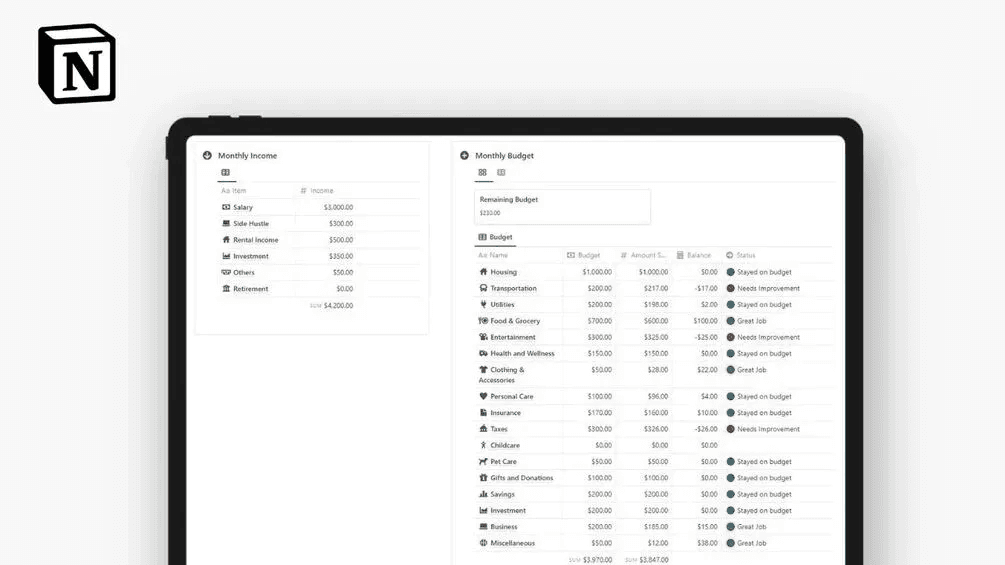Open the Balance column header menu
The height and width of the screenshot is (565, 1005).
coord(694,255)
